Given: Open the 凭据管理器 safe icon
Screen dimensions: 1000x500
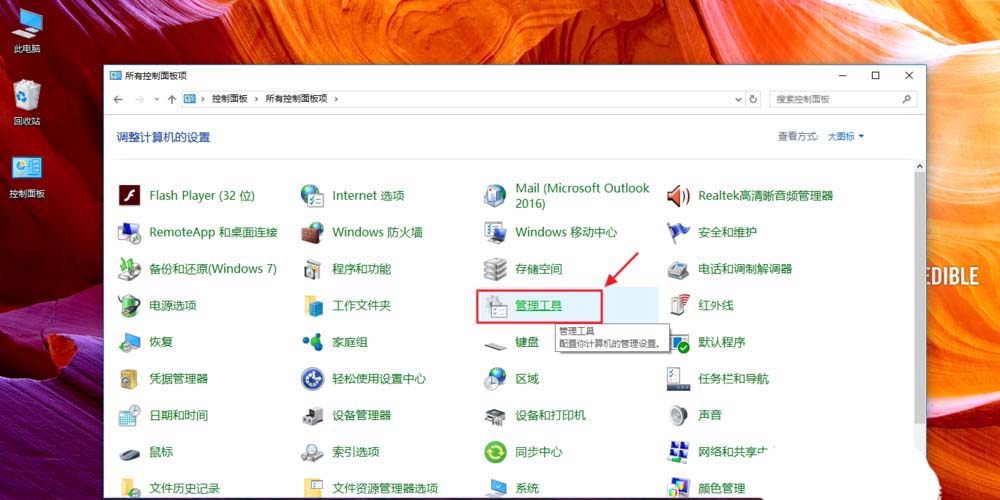Looking at the screenshot, I should 129,379.
